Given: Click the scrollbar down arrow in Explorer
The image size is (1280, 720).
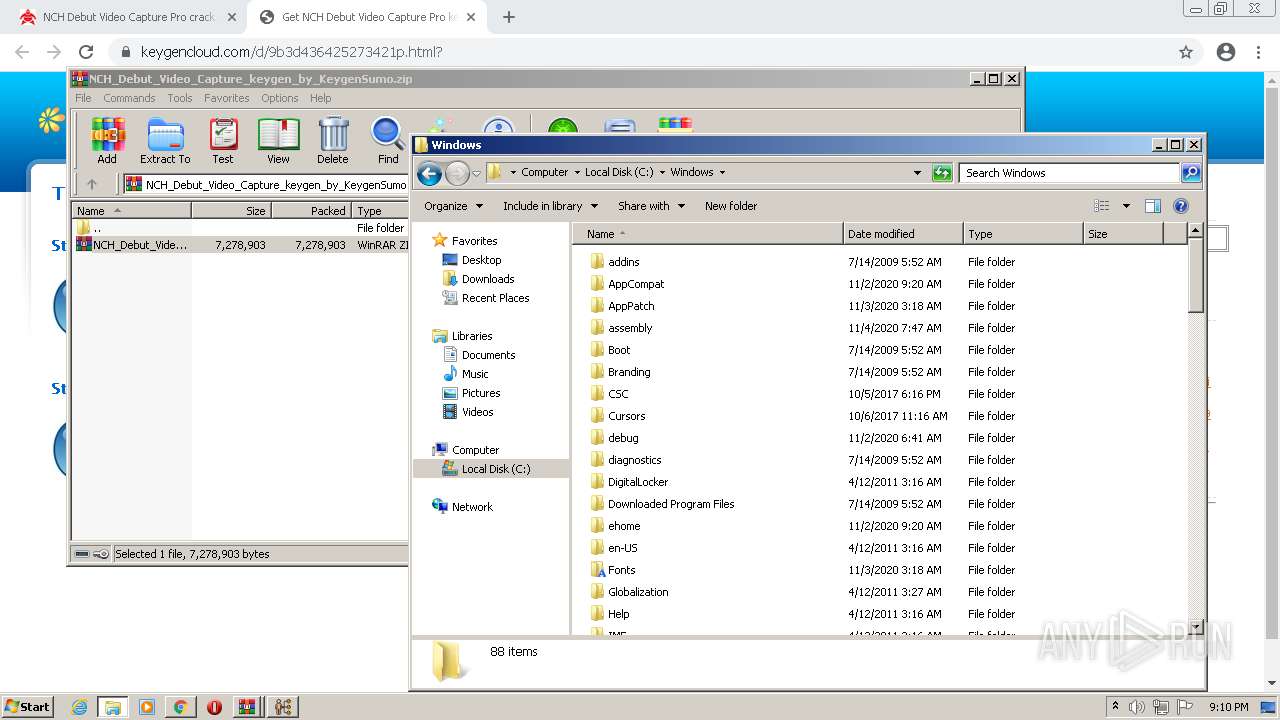Looking at the screenshot, I should [1195, 626].
